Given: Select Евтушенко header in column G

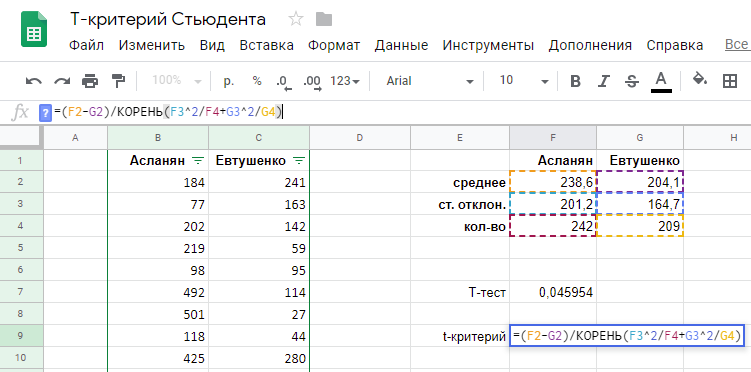Looking at the screenshot, I should pyautogui.click(x=640, y=160).
